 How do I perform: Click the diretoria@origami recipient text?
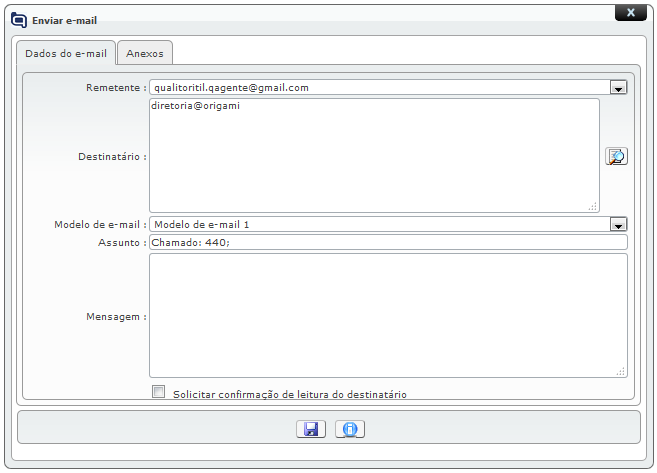[x=196, y=105]
